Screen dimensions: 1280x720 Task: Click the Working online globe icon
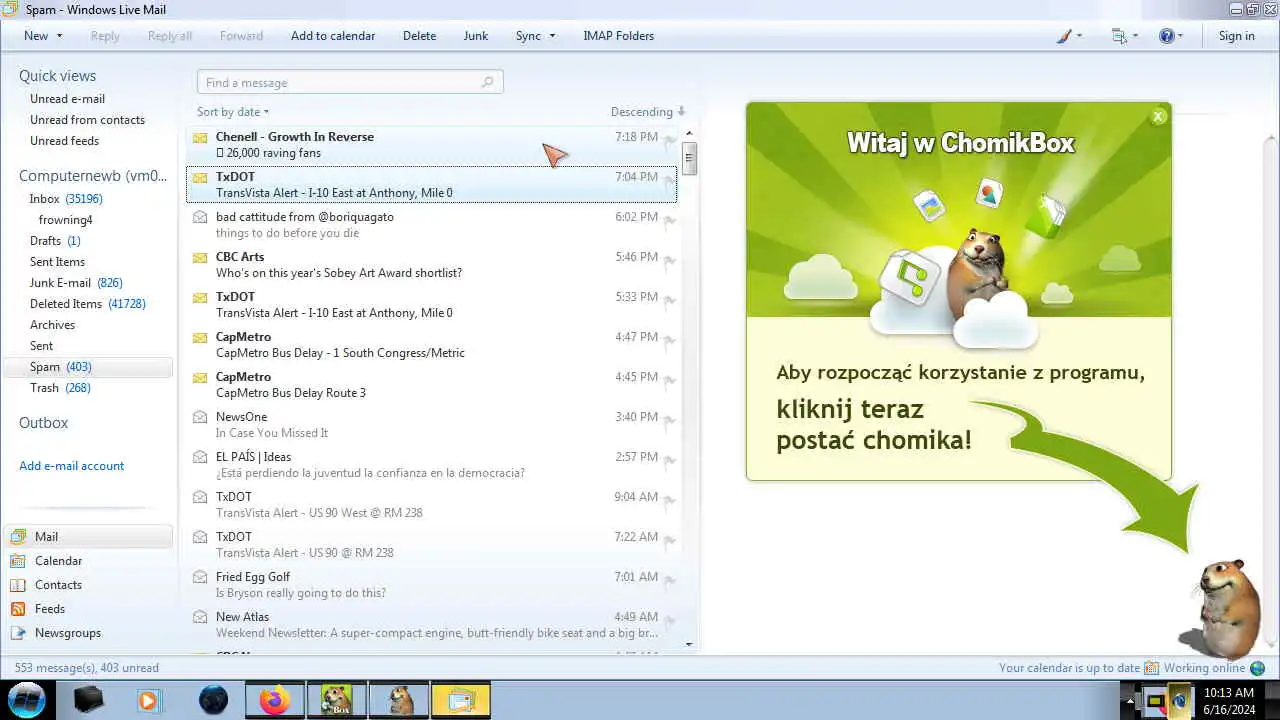click(x=1258, y=668)
